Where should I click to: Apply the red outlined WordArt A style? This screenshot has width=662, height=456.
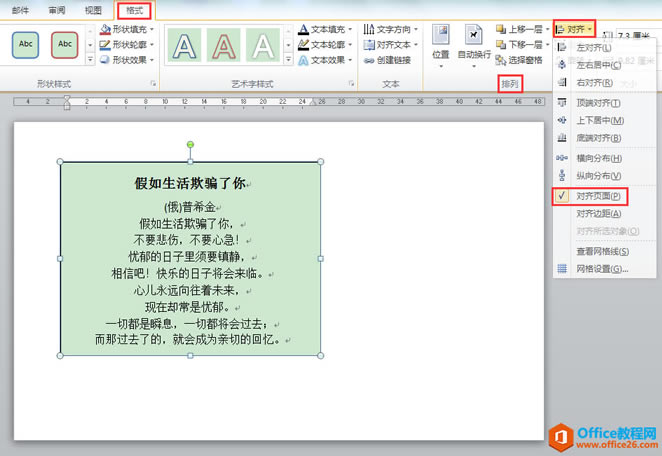pos(224,46)
